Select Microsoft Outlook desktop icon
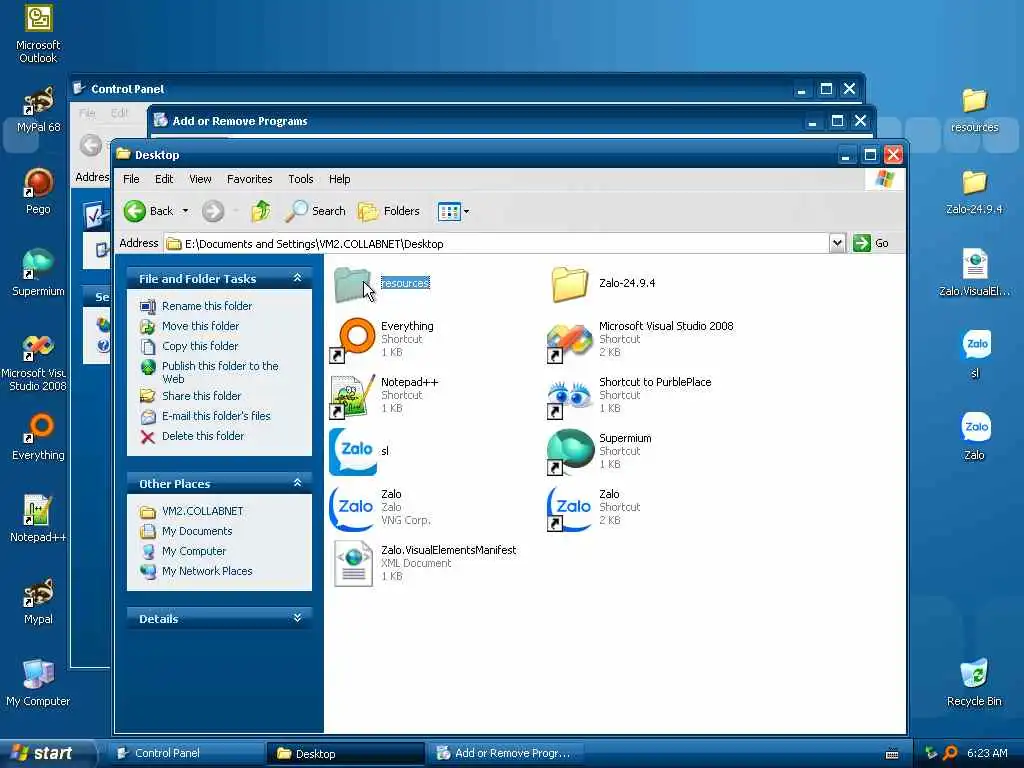1024x768 pixels. click(x=38, y=34)
